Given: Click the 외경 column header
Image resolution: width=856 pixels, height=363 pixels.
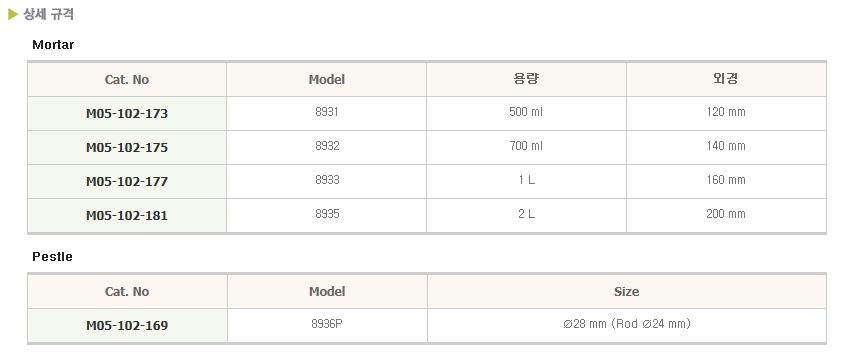Looking at the screenshot, I should click(726, 79).
